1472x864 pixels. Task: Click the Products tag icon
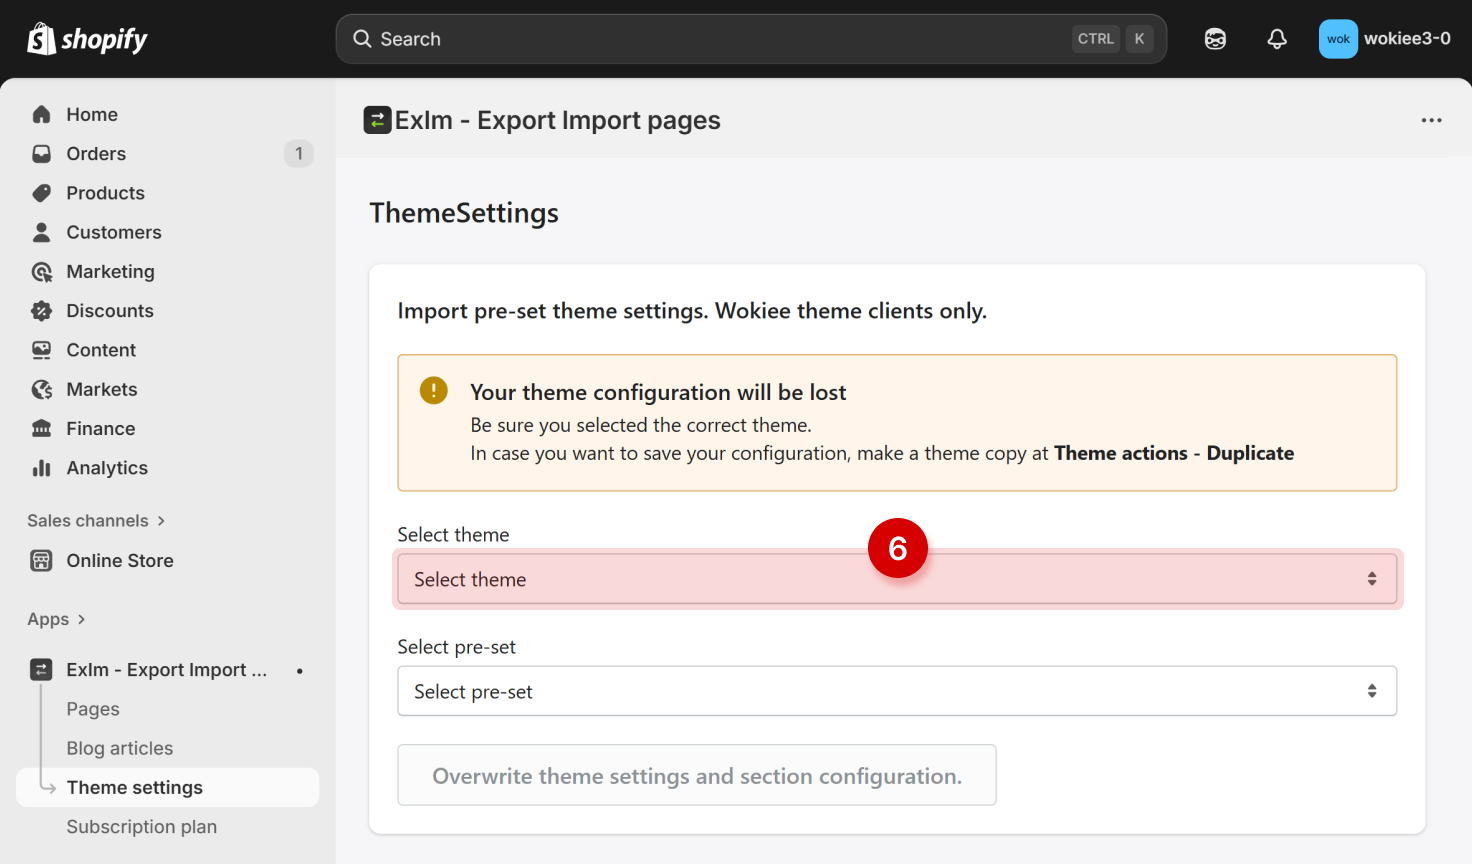[x=41, y=193]
